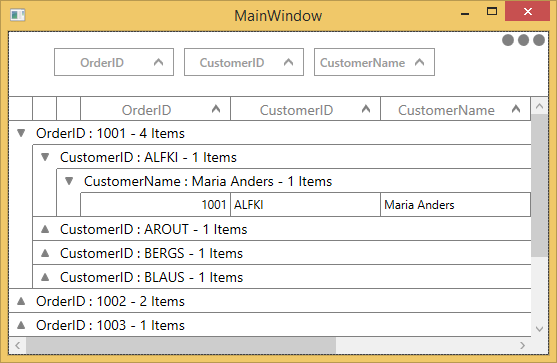Image resolution: width=557 pixels, height=363 pixels.
Task: Close the MainWindow window
Action: coord(528,12)
